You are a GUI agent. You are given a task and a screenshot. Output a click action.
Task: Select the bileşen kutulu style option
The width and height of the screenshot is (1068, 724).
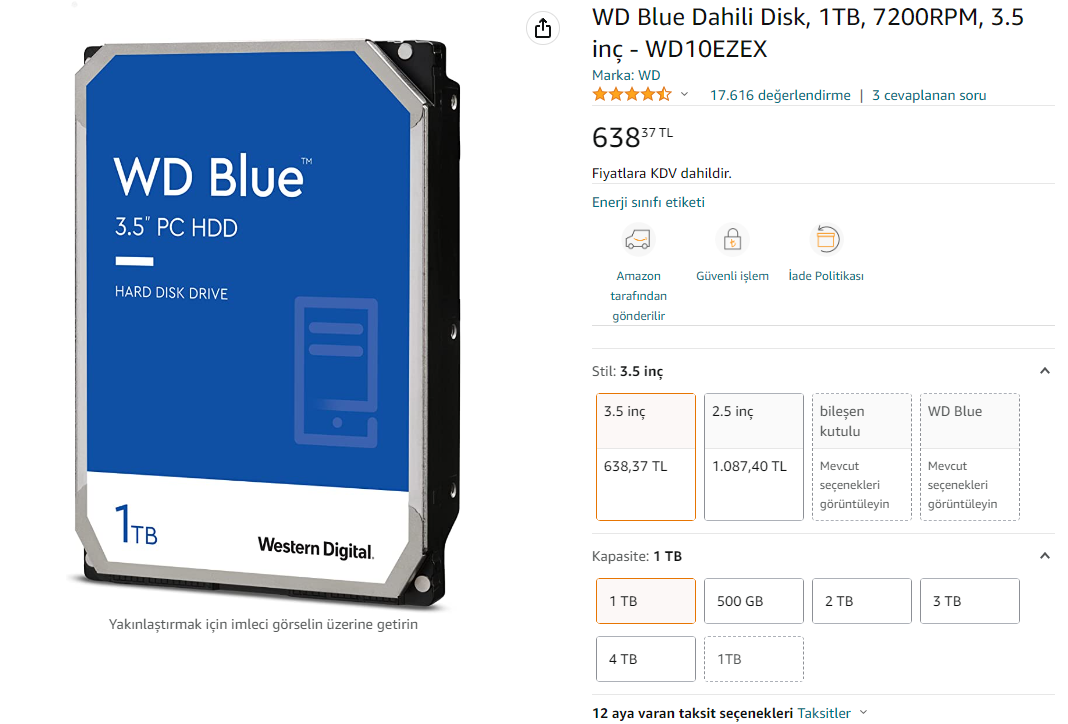point(862,457)
